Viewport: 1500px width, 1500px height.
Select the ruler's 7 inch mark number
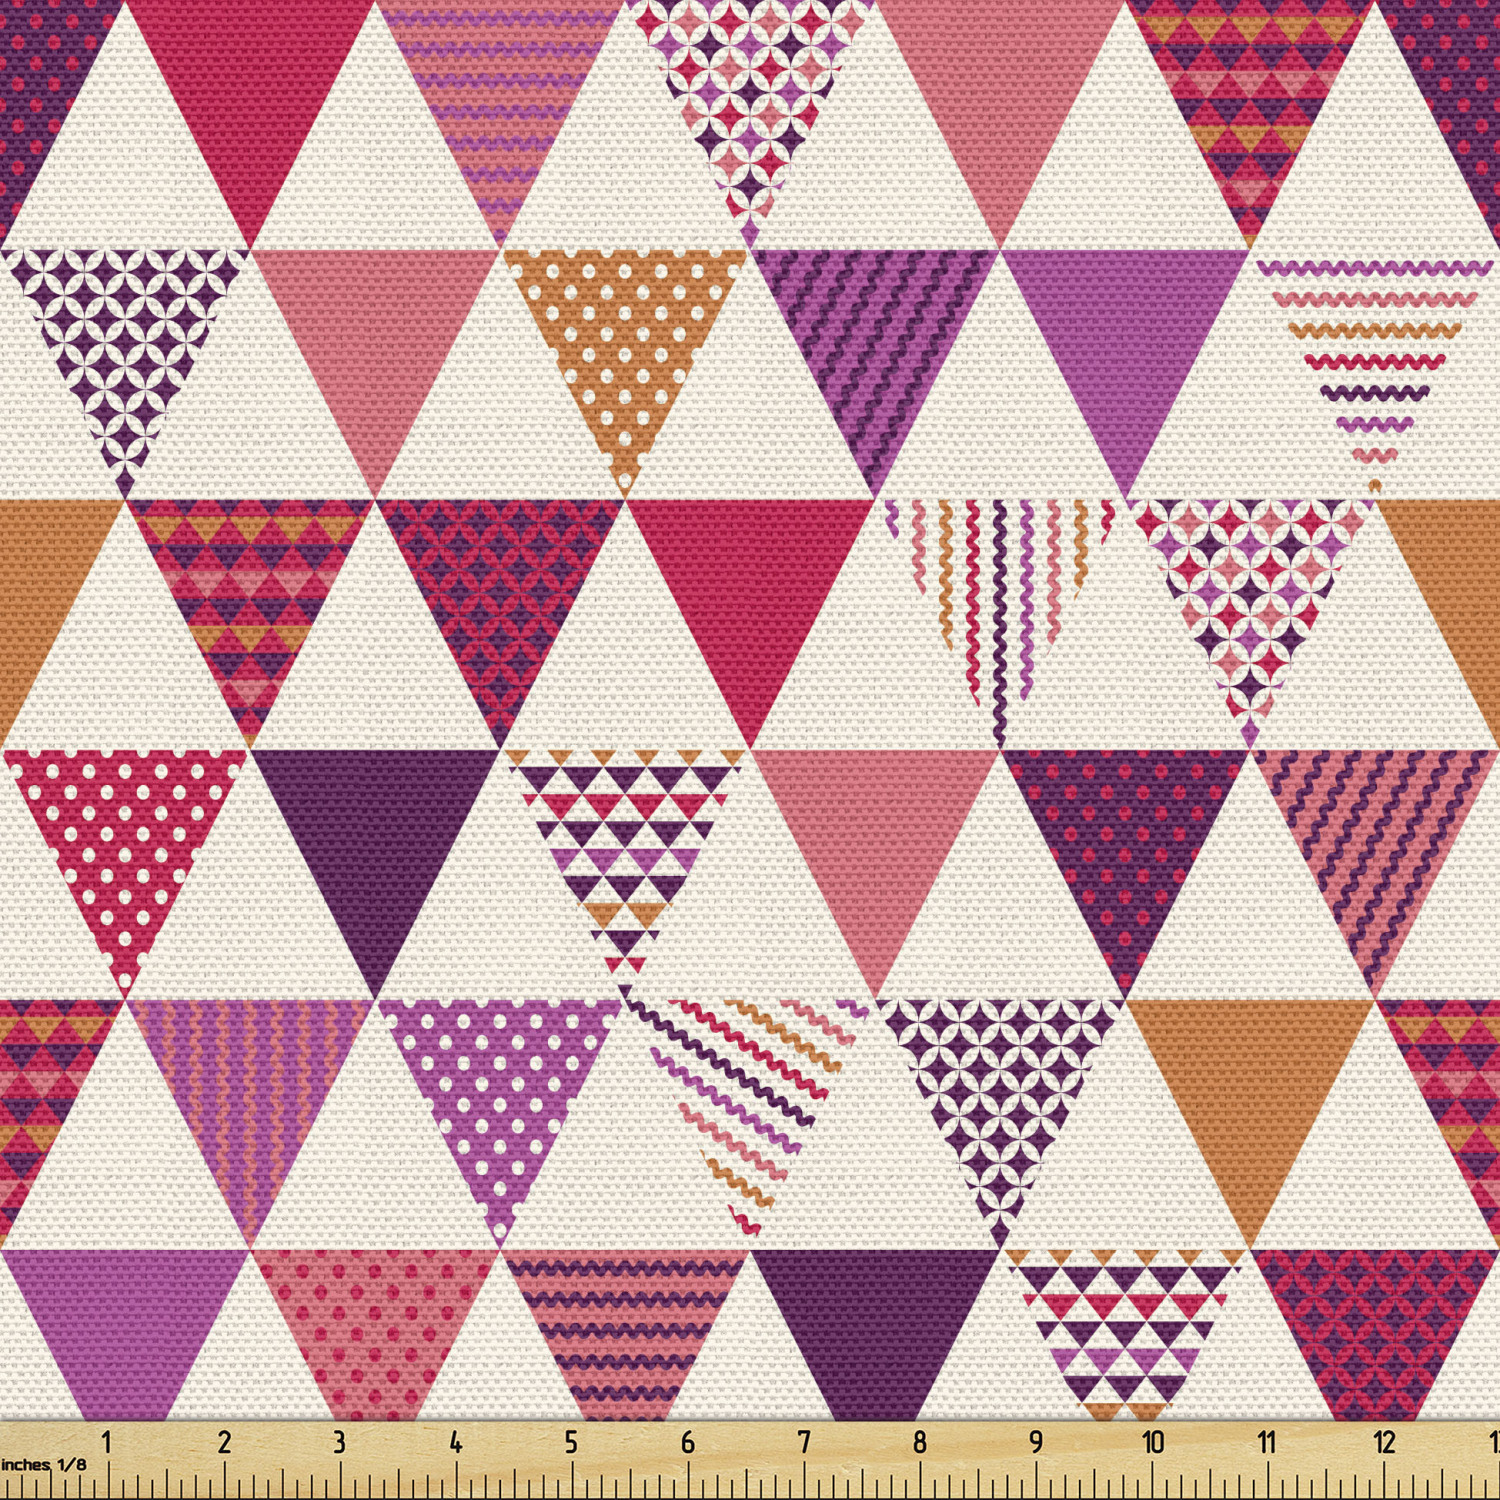pos(804,1442)
